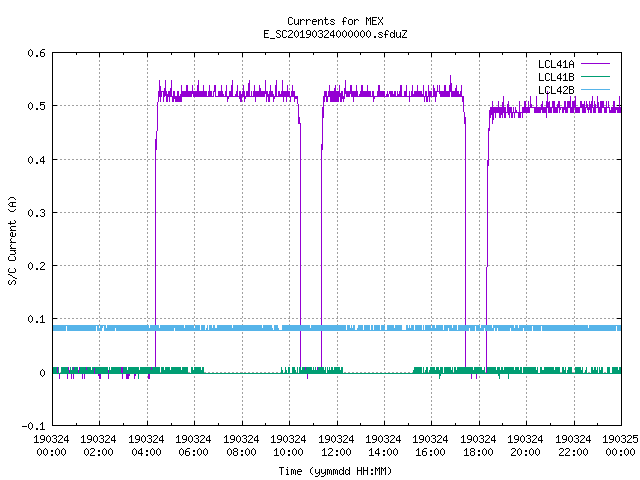The image size is (640, 480).
Task: Click the 190324 16:00 x-axis tick label
Action: click(430, 446)
